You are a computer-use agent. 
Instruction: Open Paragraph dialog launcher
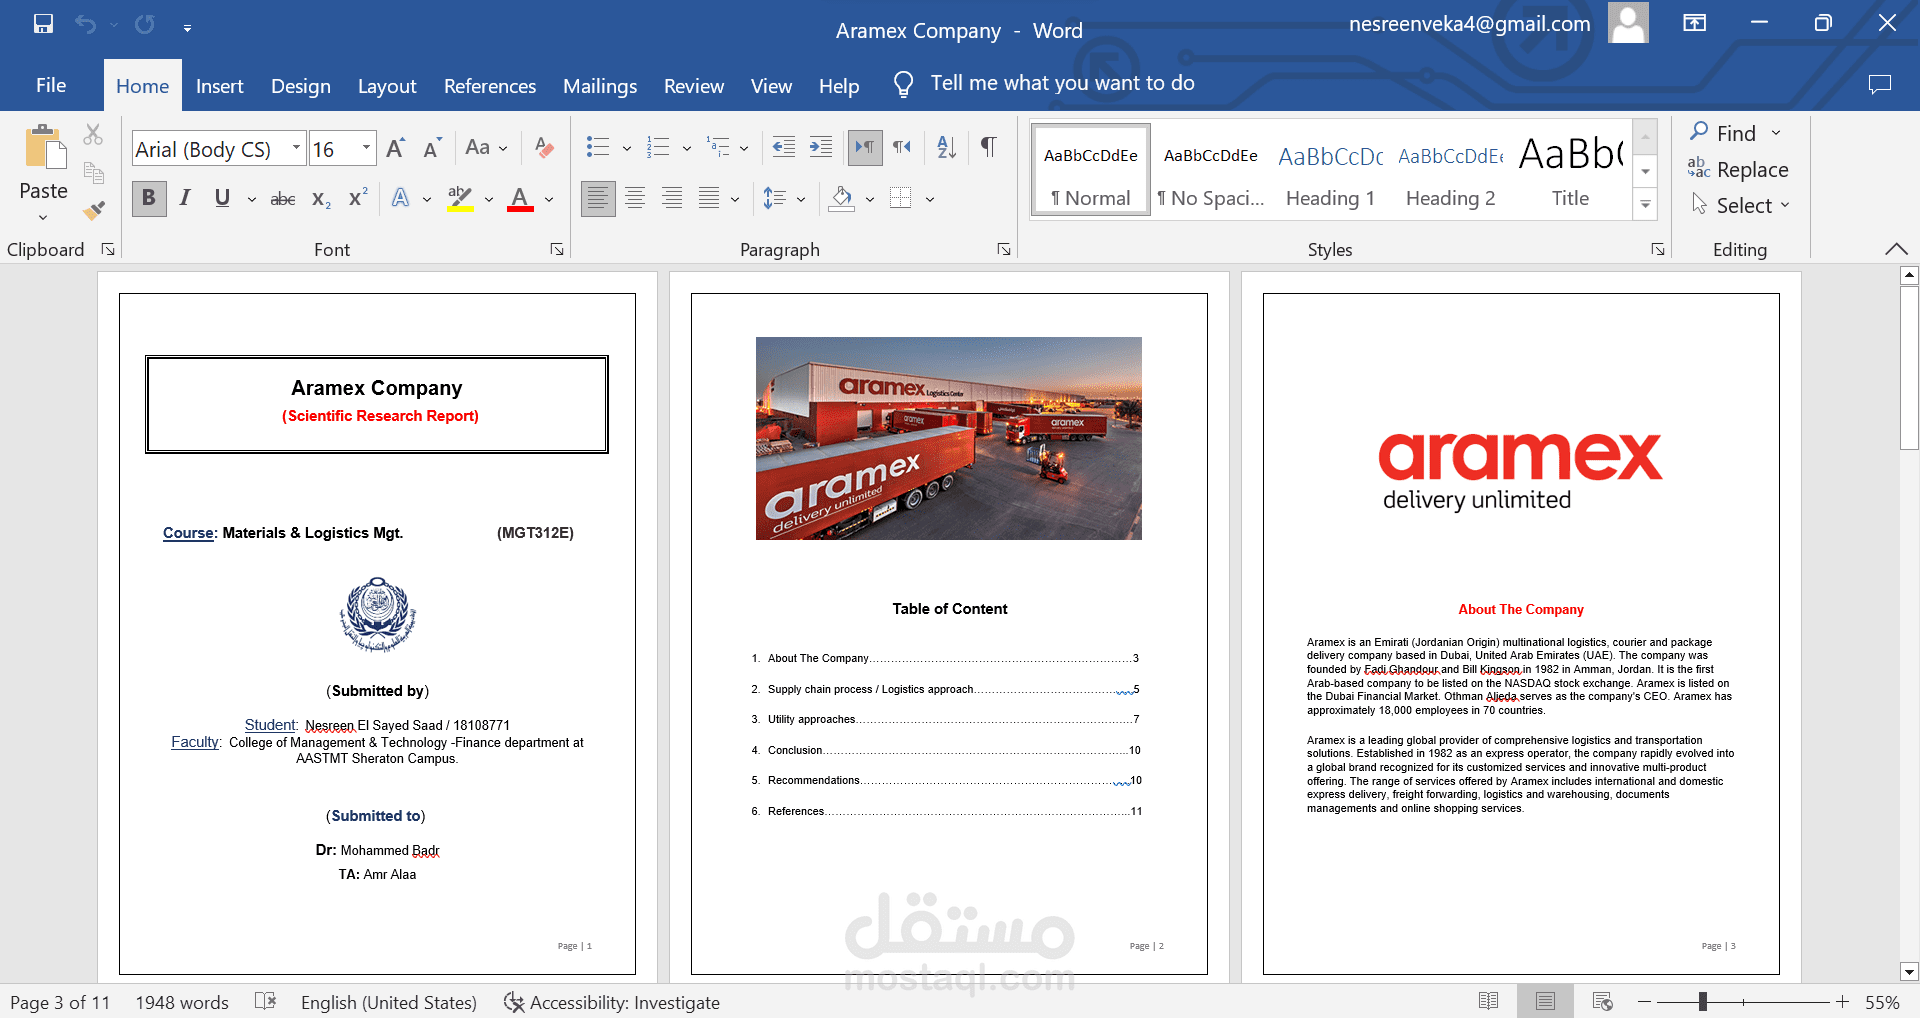(1004, 249)
